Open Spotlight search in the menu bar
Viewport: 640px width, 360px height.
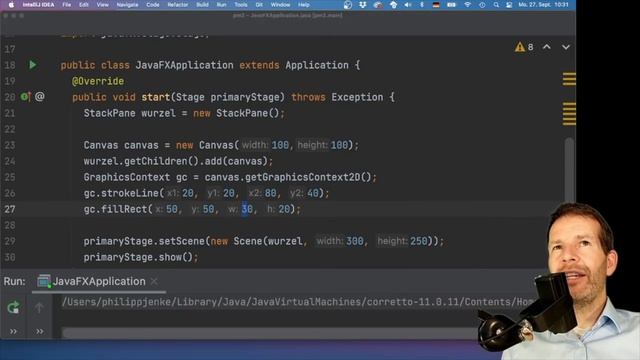tap(496, 5)
